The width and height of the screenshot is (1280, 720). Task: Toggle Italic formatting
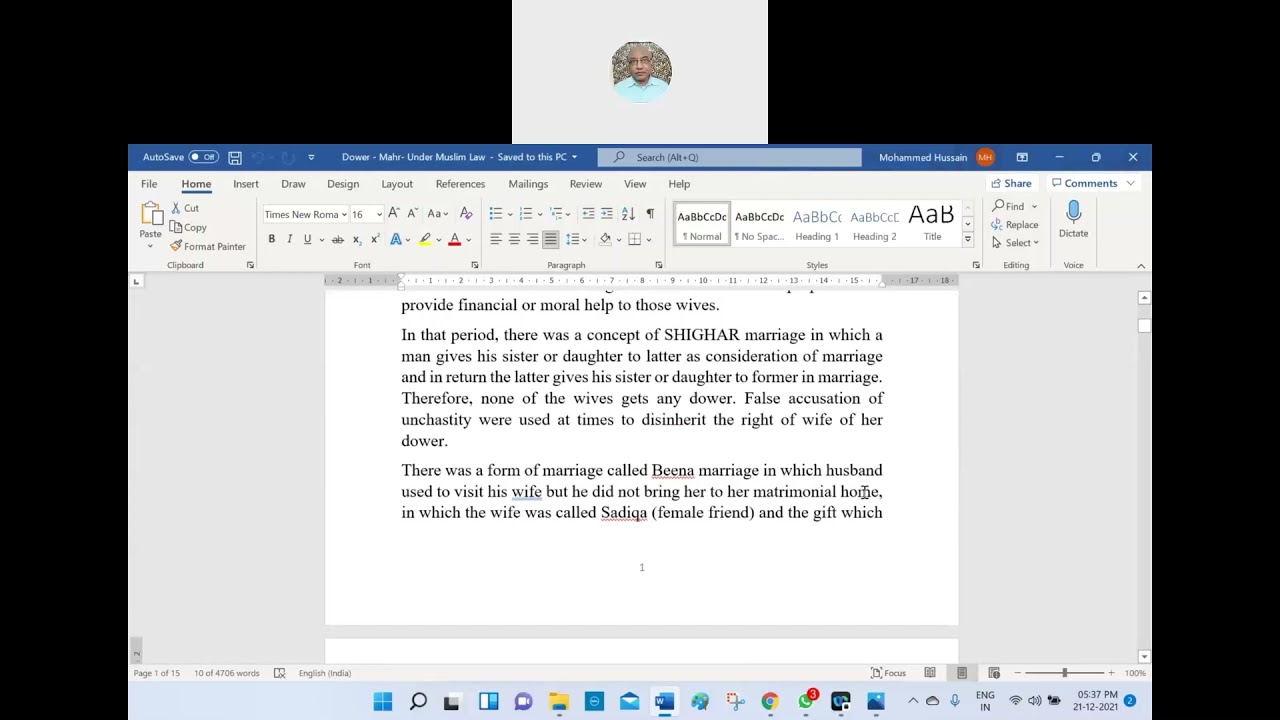click(x=289, y=239)
